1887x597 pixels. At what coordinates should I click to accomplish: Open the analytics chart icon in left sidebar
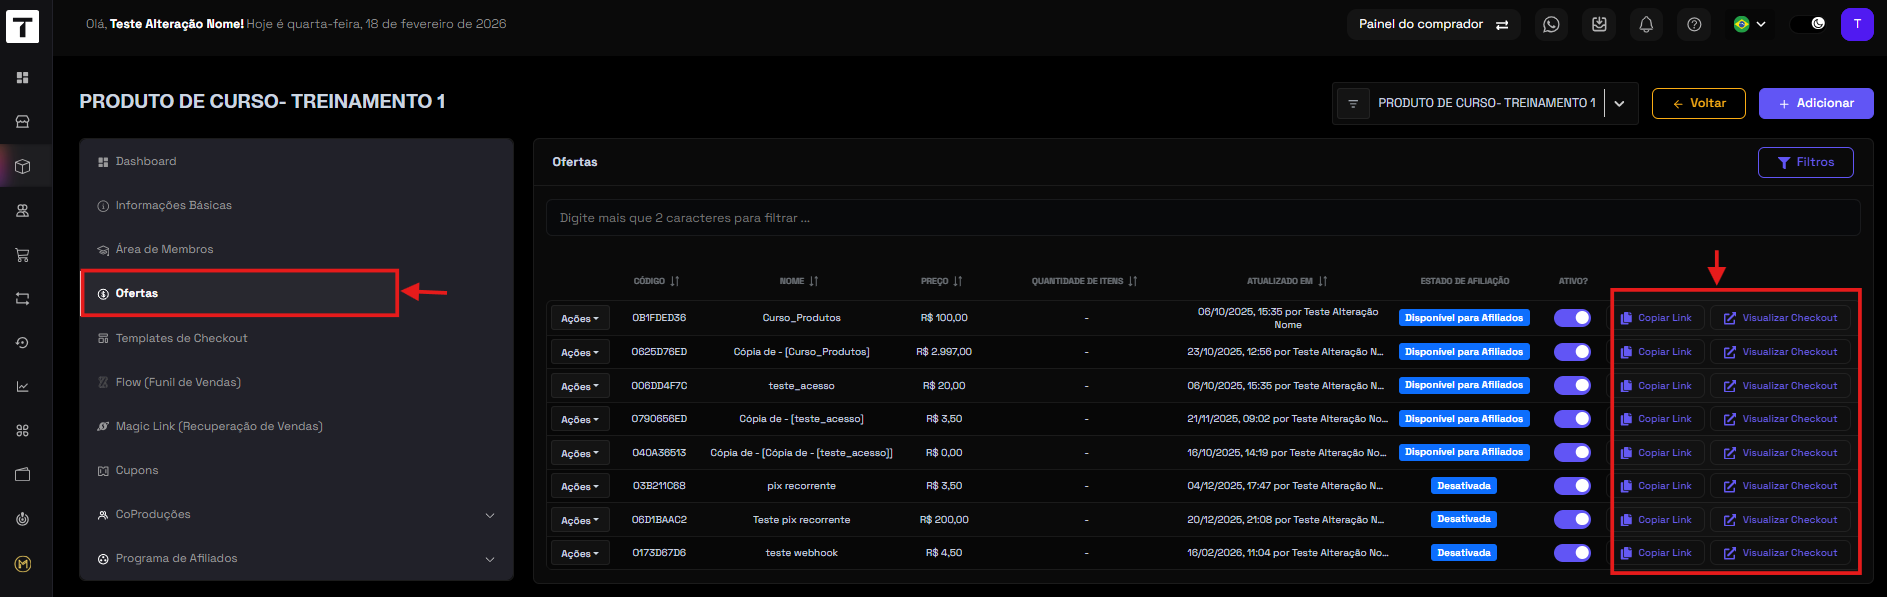pyautogui.click(x=22, y=387)
